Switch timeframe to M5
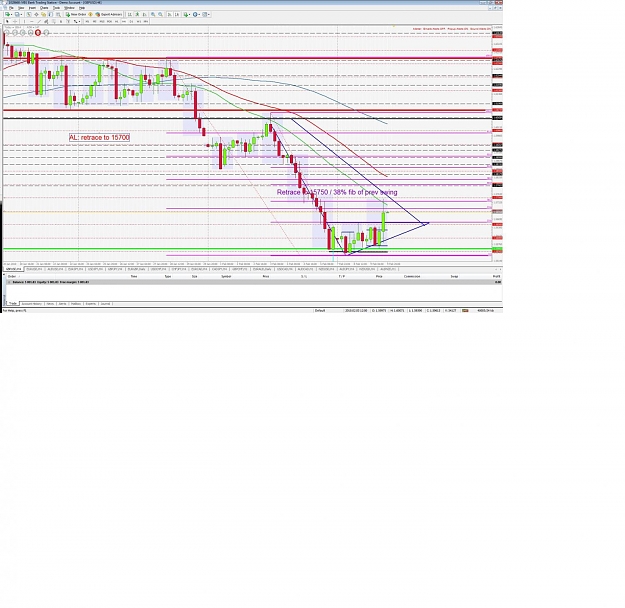Screen dimensions: 625x608 pyautogui.click(x=94, y=21)
